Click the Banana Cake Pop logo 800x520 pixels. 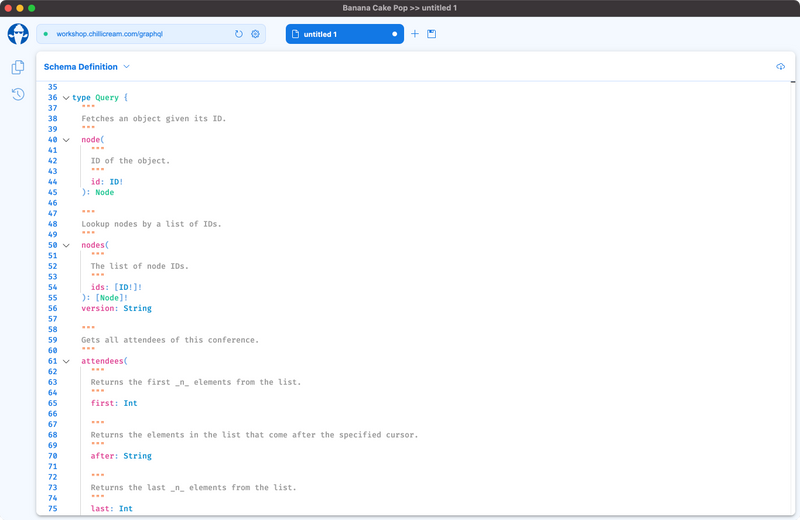18,34
